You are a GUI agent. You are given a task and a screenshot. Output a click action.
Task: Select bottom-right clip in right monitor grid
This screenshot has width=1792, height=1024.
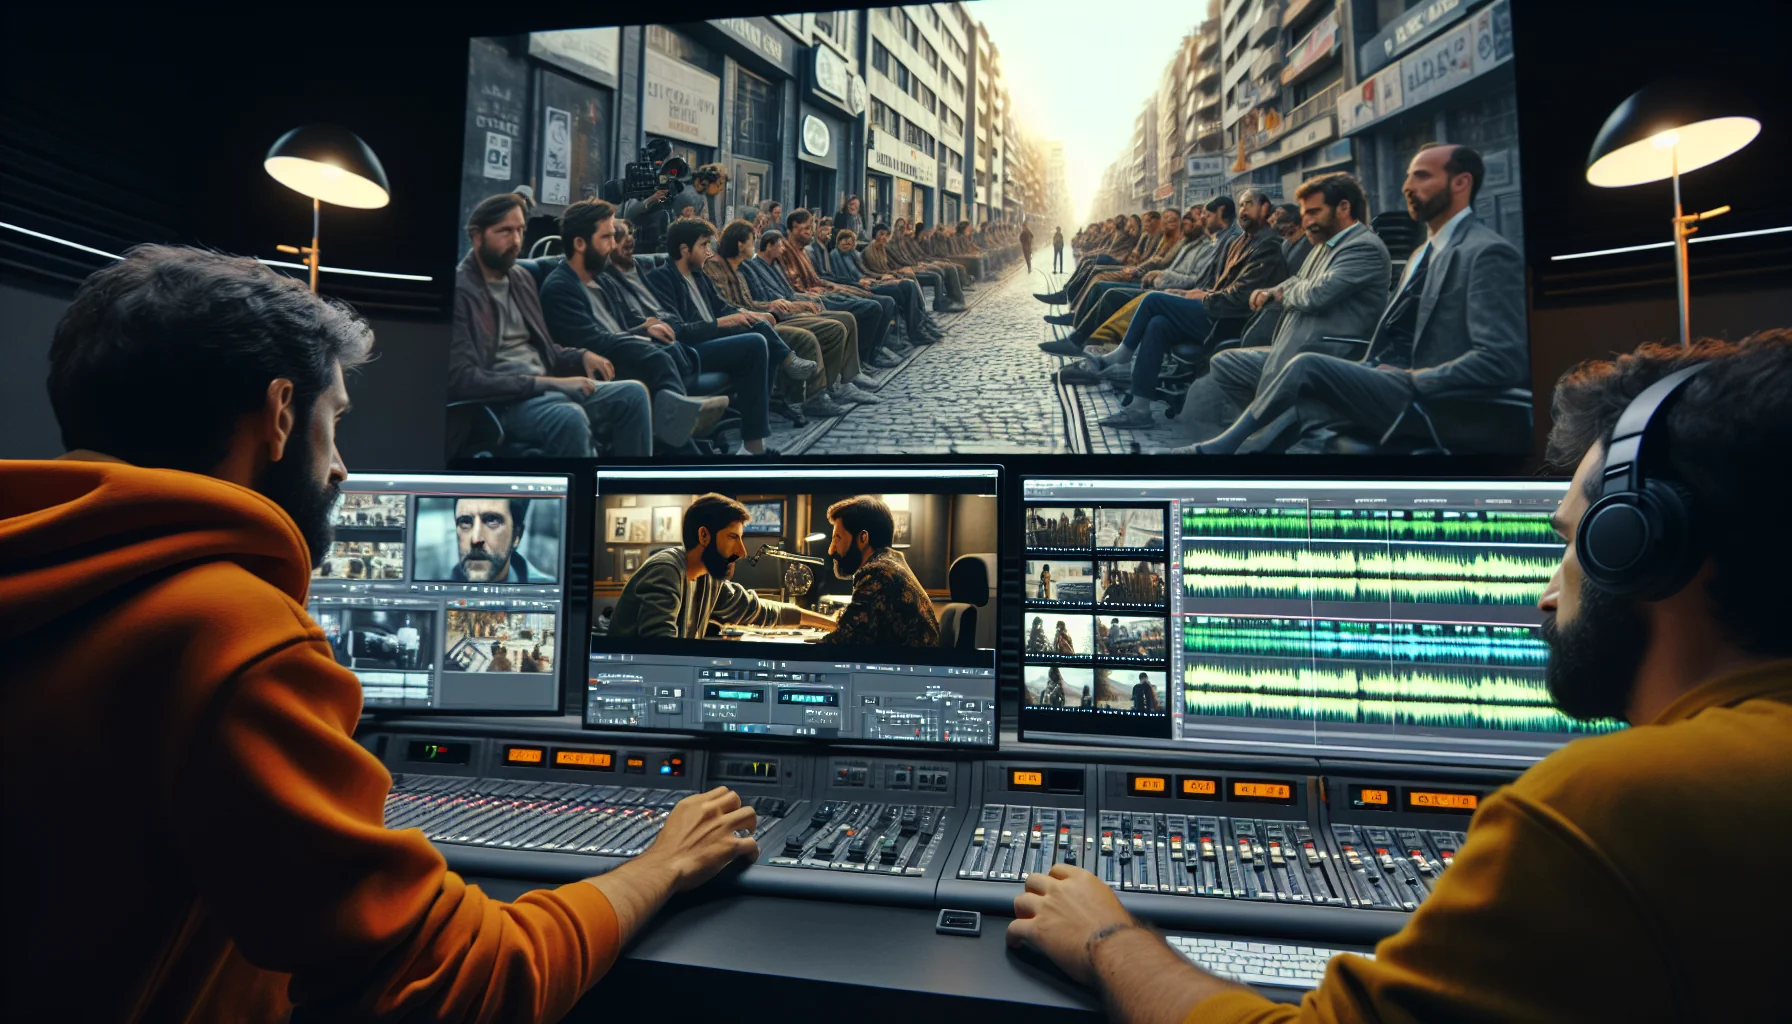tap(1131, 688)
